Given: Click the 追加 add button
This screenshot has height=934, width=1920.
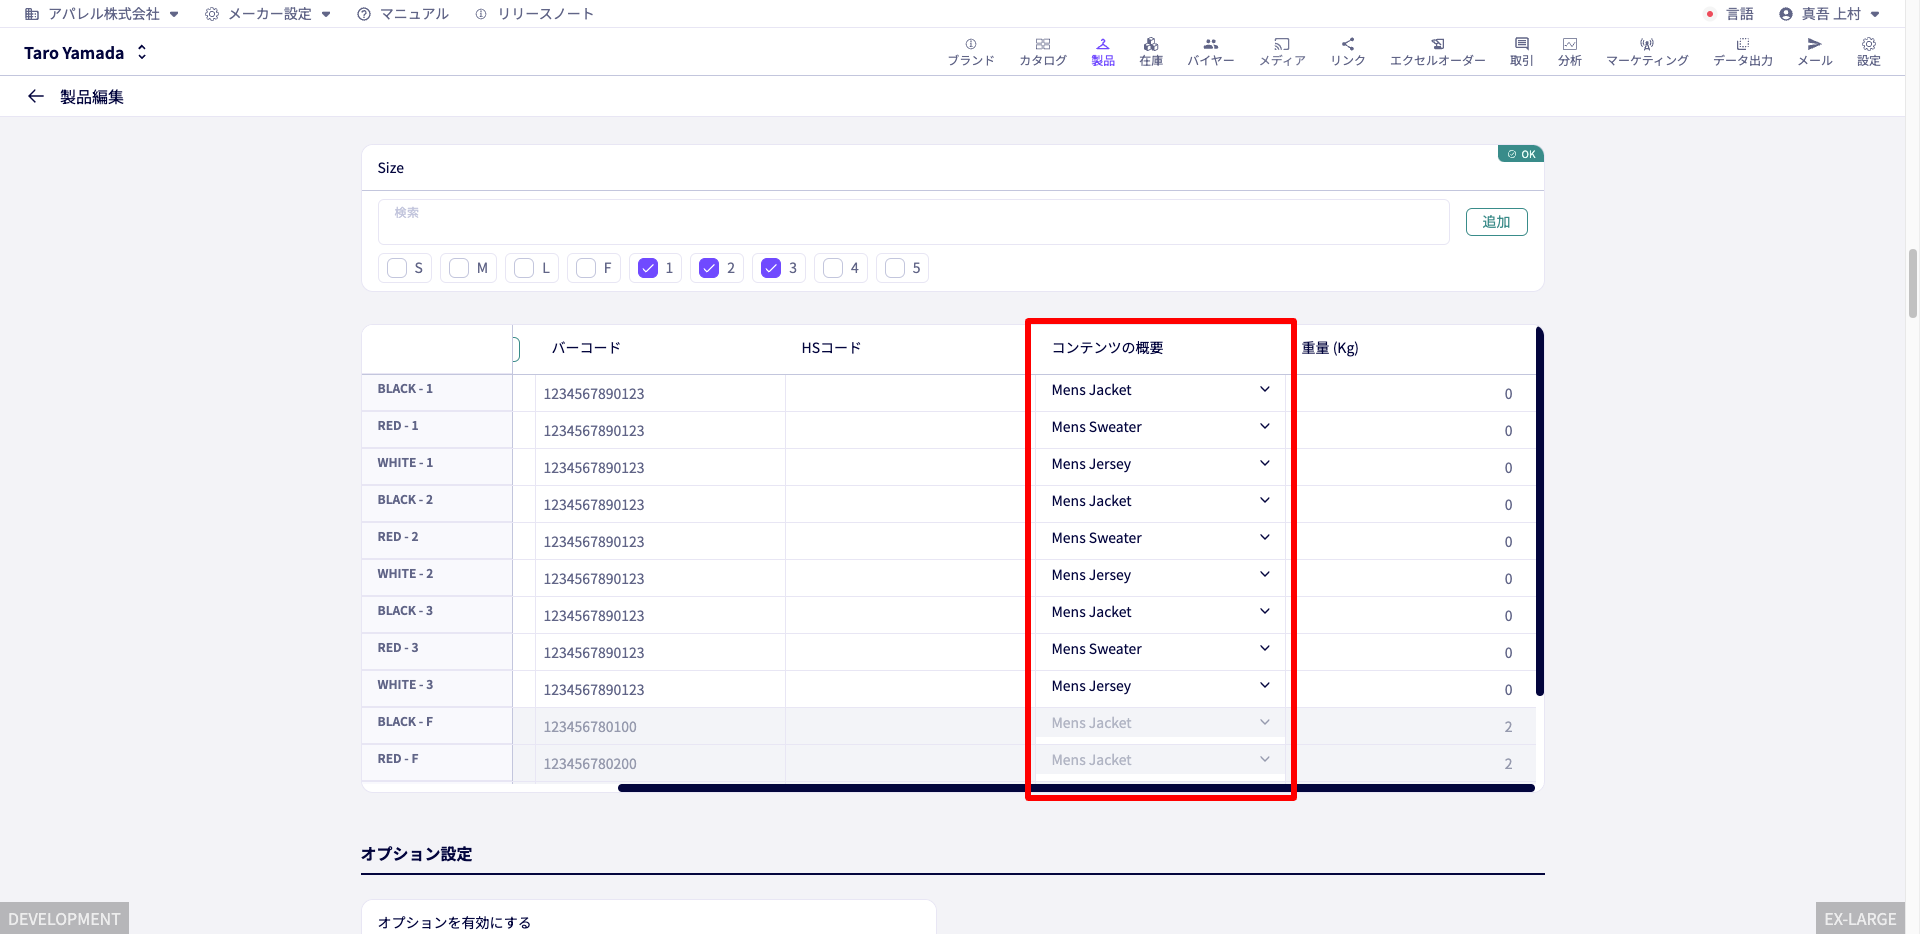Looking at the screenshot, I should pyautogui.click(x=1496, y=222).
